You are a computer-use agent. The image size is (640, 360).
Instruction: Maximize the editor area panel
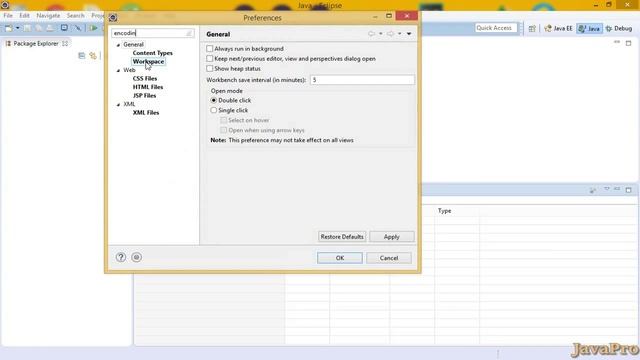point(629,43)
